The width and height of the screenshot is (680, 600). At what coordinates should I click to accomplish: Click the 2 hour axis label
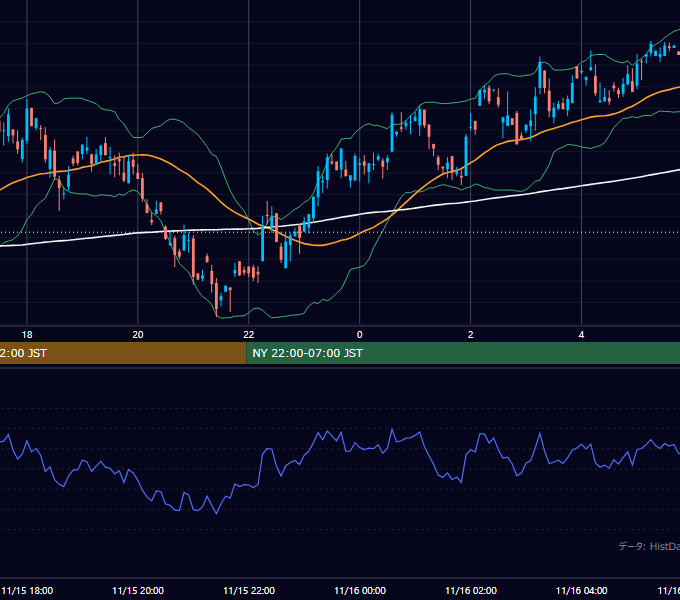click(471, 334)
